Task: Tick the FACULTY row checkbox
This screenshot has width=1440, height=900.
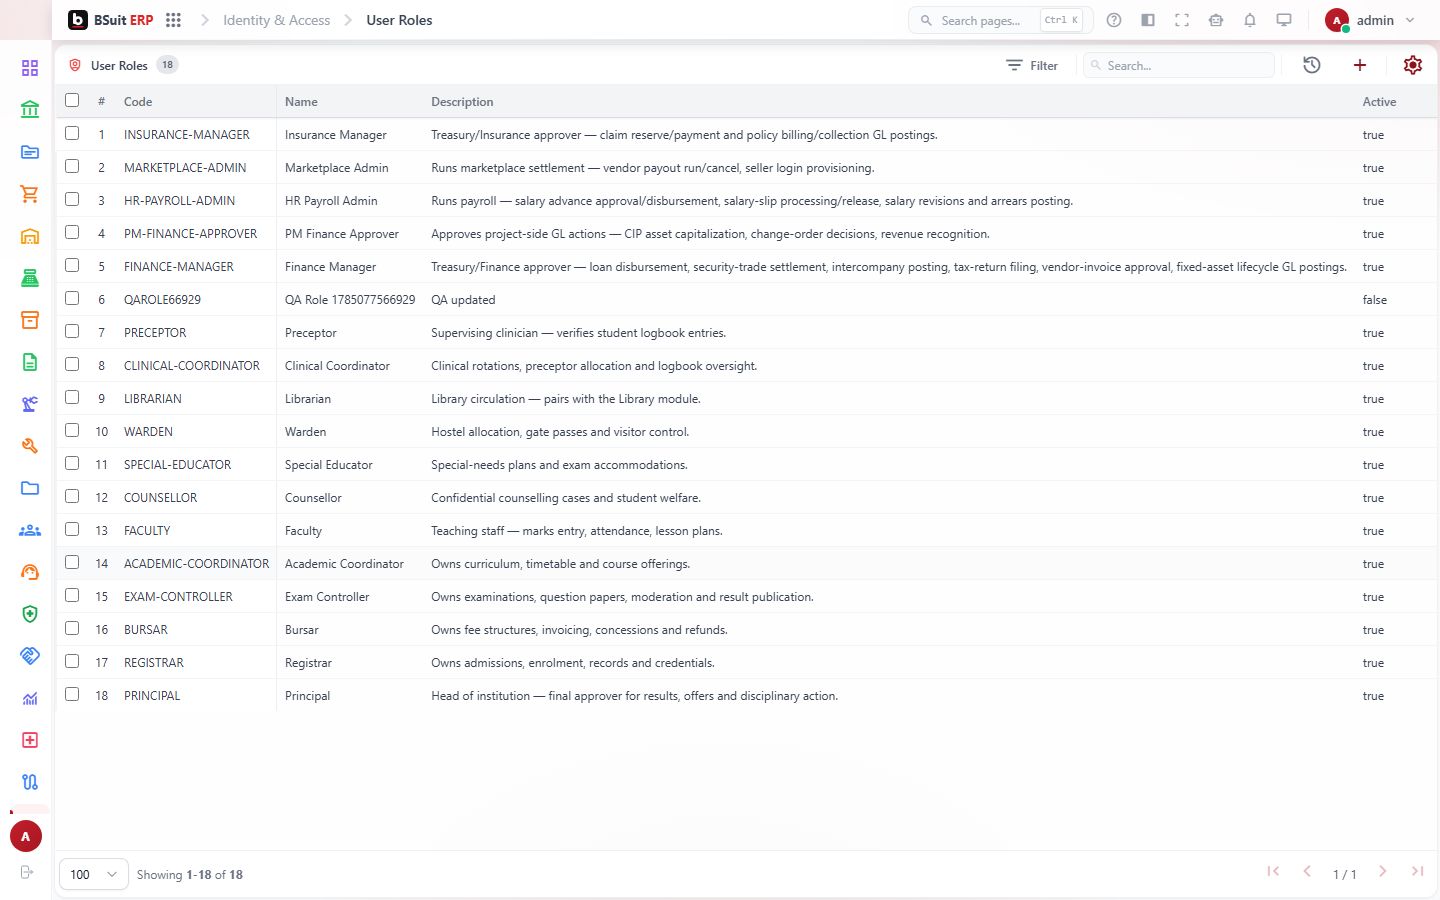Action: (72, 529)
